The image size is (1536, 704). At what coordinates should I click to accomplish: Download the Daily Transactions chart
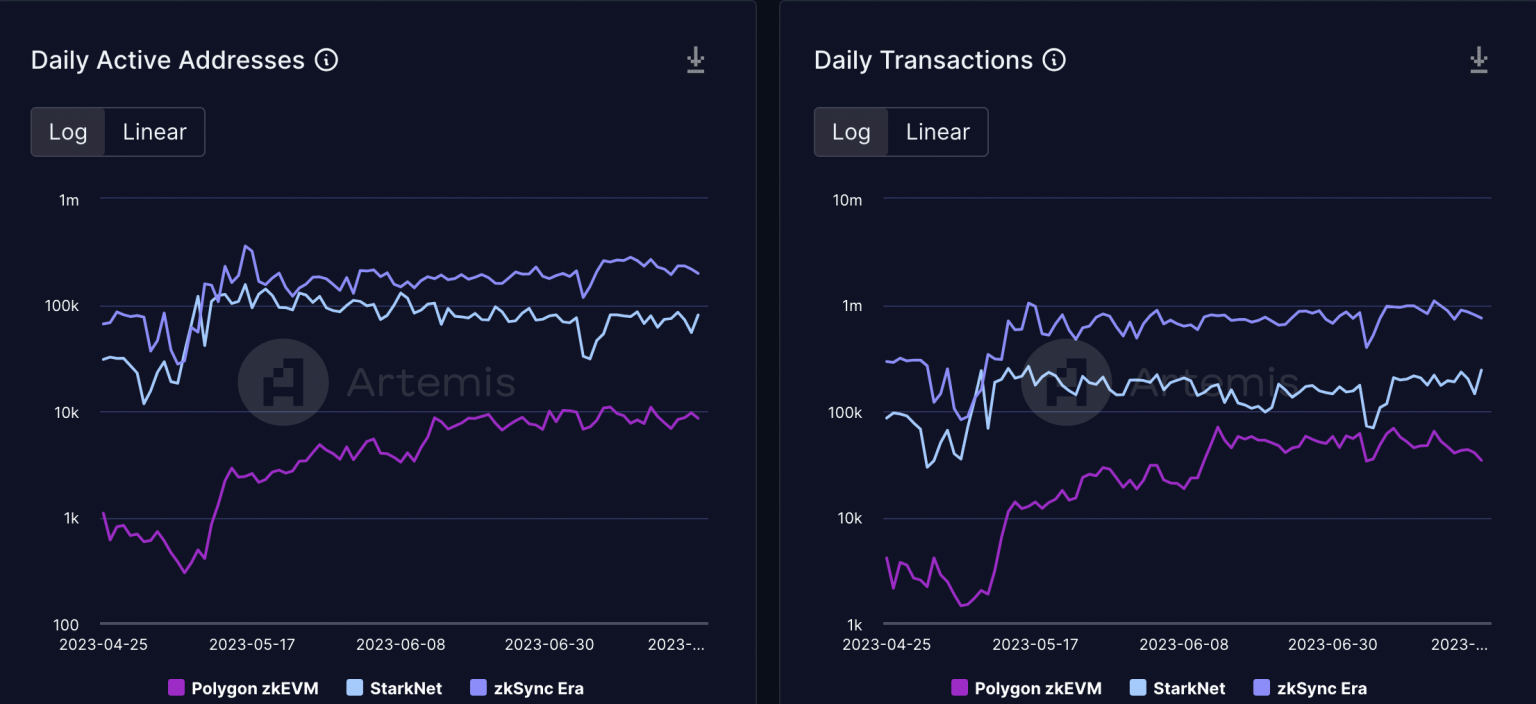pyautogui.click(x=1478, y=61)
